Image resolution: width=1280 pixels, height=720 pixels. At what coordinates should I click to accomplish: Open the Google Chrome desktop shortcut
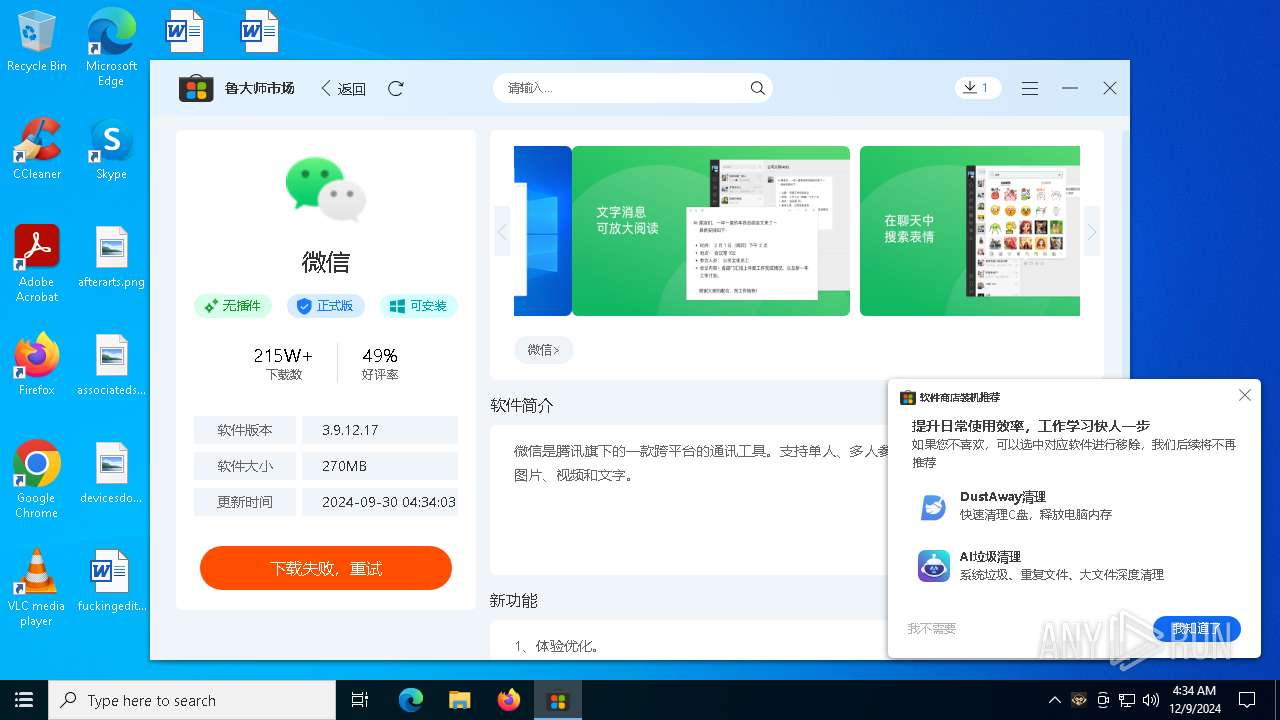point(37,479)
